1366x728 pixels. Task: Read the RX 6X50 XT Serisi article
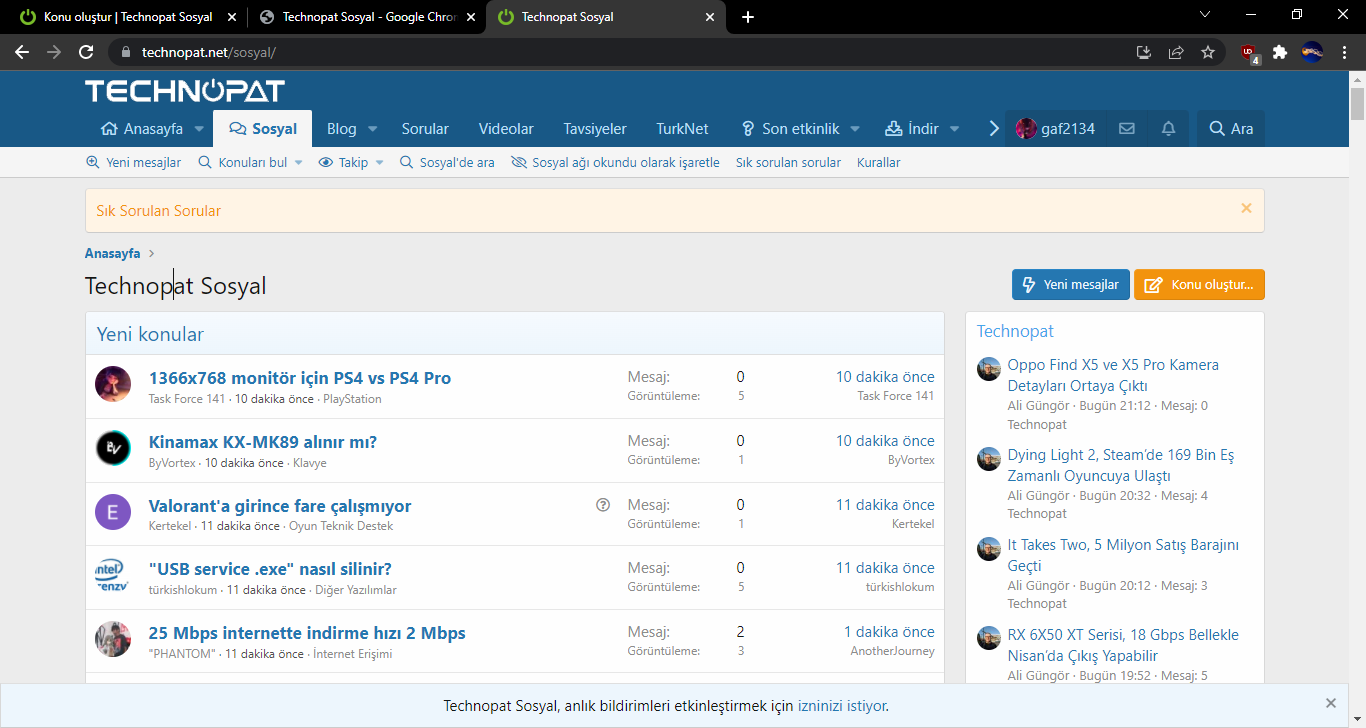[1123, 645]
